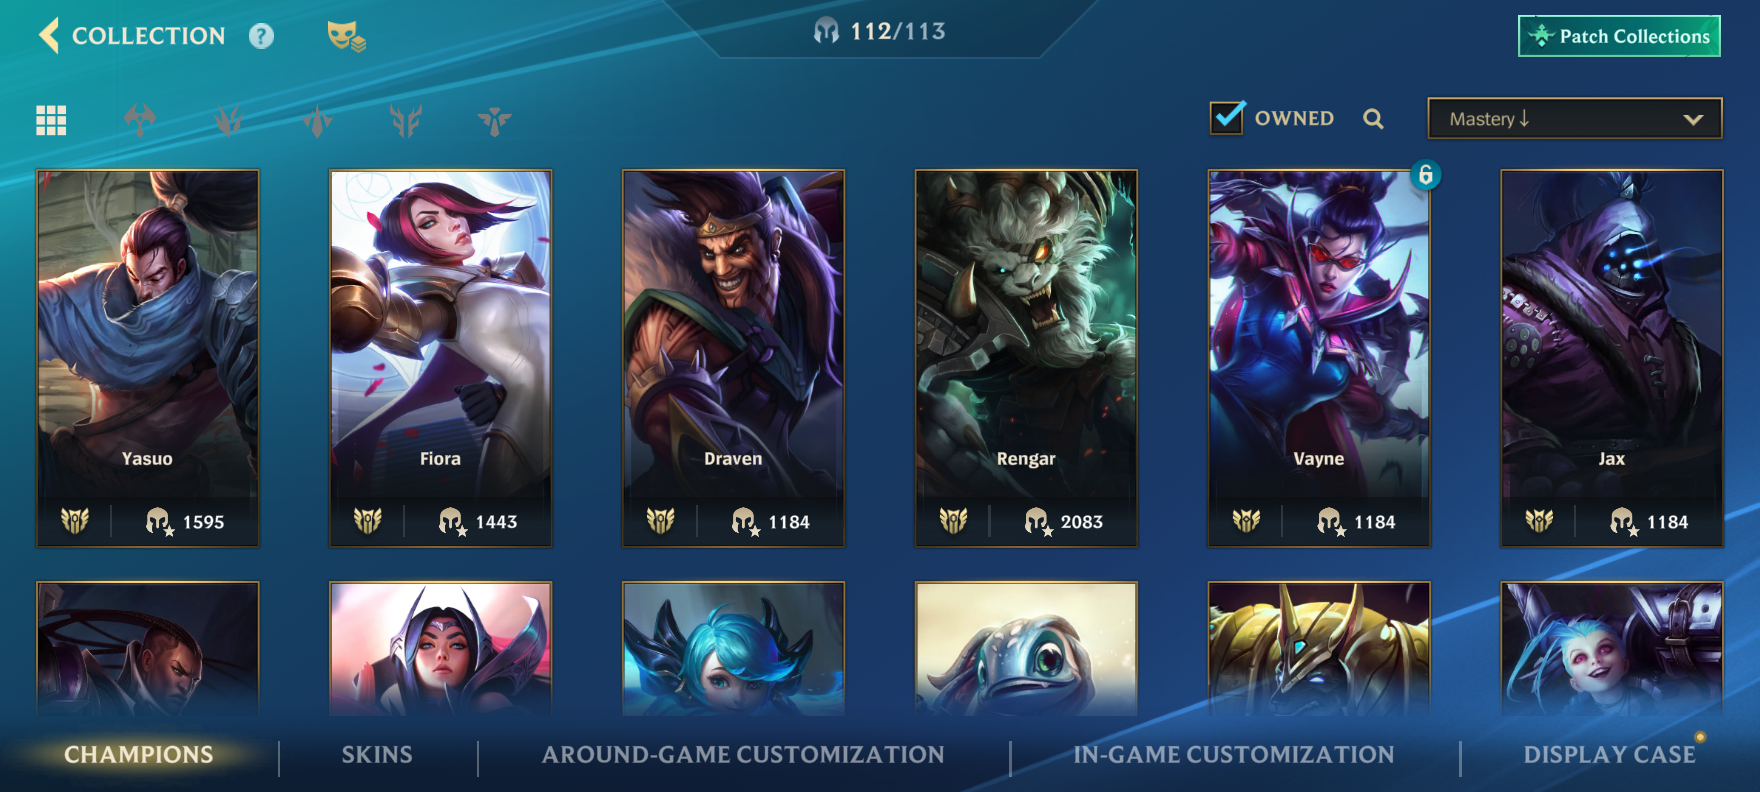Viewport: 1760px width, 792px height.
Task: Open the Around-Game Customization tab
Action: click(x=743, y=755)
